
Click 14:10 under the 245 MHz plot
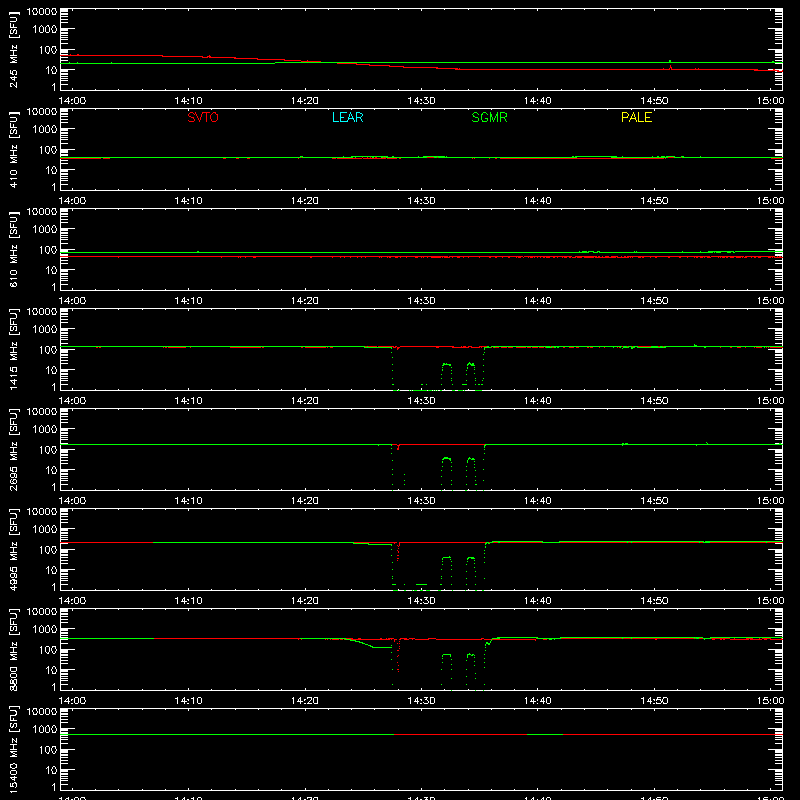click(x=188, y=101)
